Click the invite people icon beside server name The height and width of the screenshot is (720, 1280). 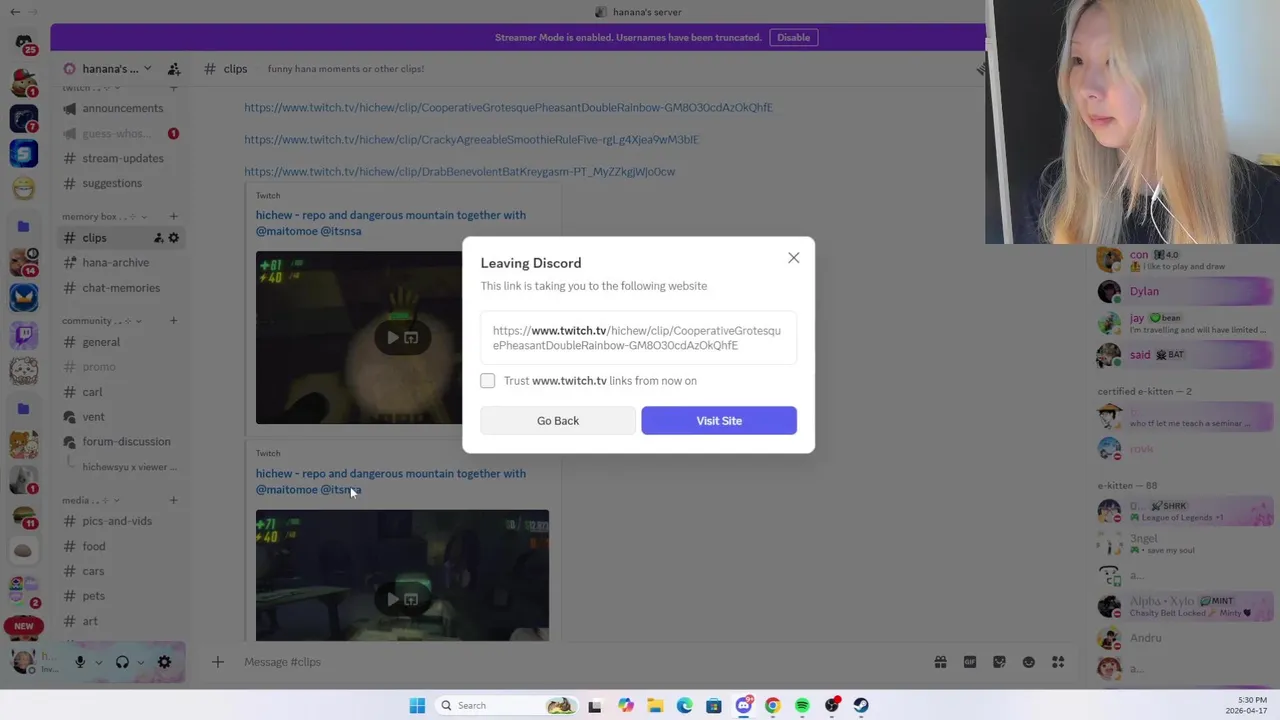pyautogui.click(x=174, y=69)
